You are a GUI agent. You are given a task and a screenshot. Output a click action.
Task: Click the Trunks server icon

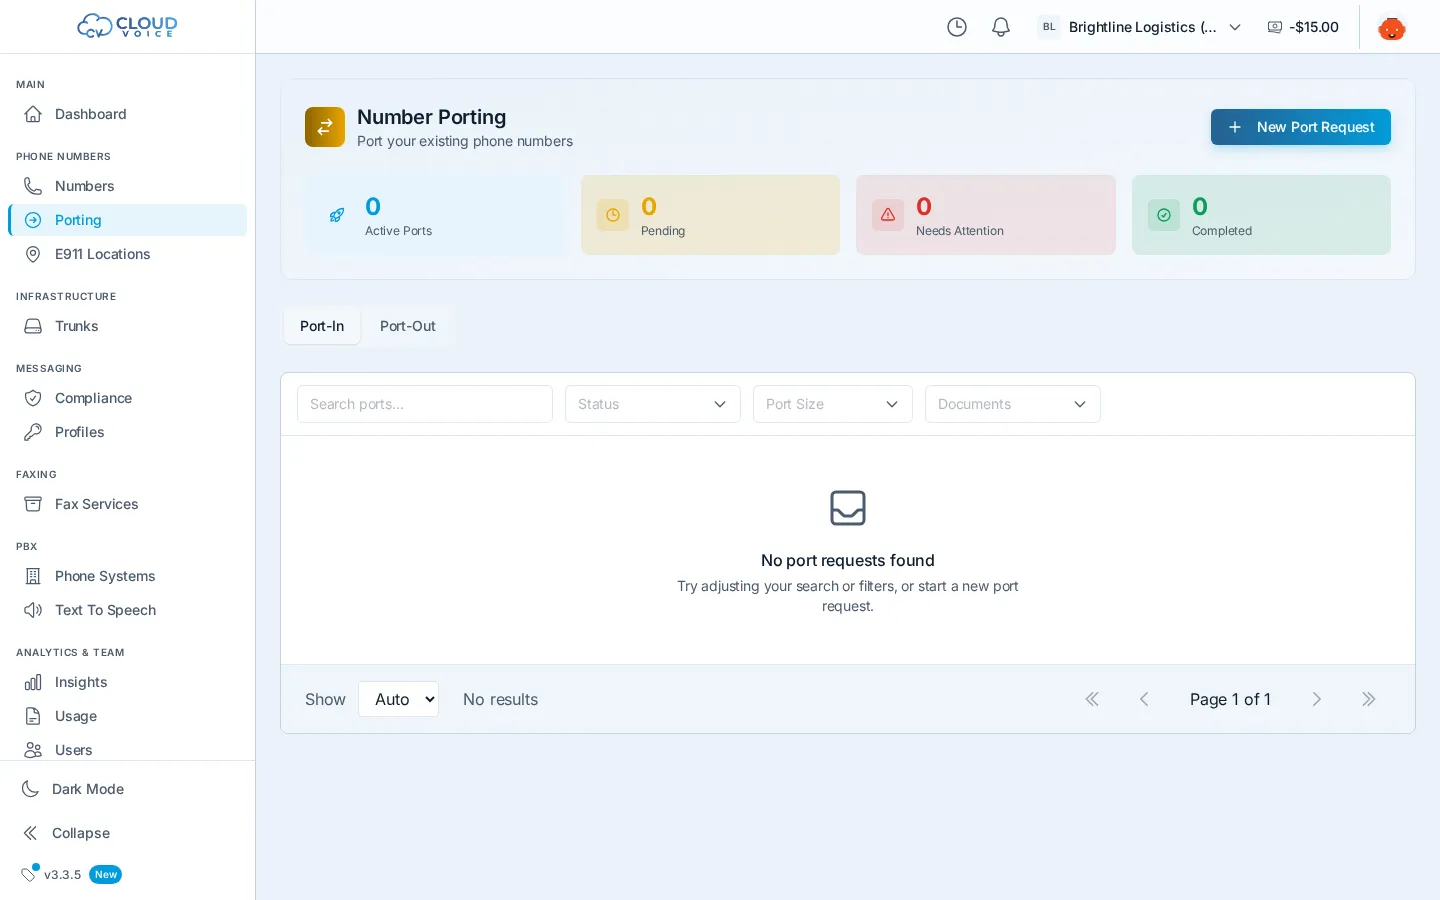click(33, 326)
